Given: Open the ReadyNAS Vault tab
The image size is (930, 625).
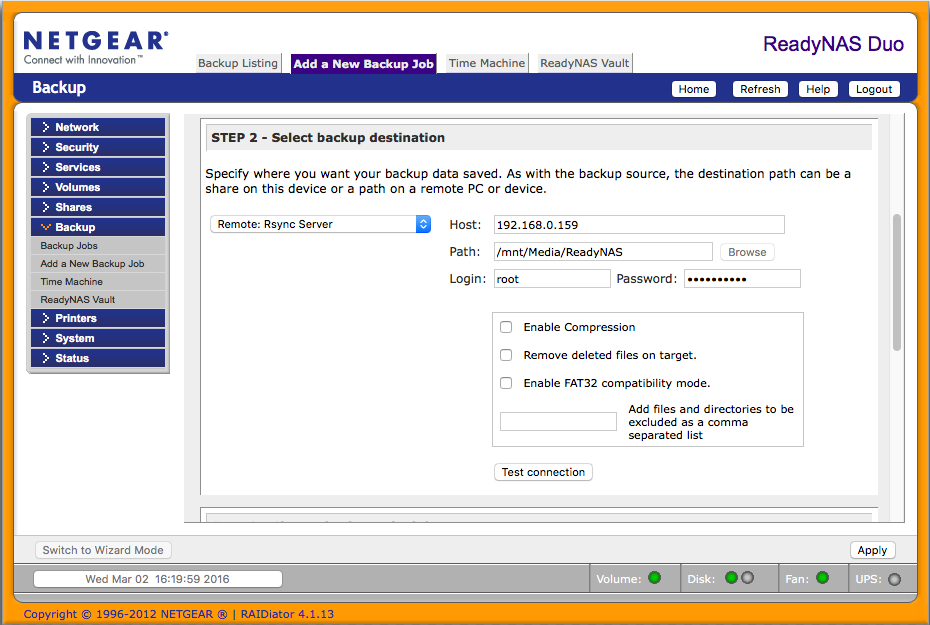Looking at the screenshot, I should coord(585,63).
